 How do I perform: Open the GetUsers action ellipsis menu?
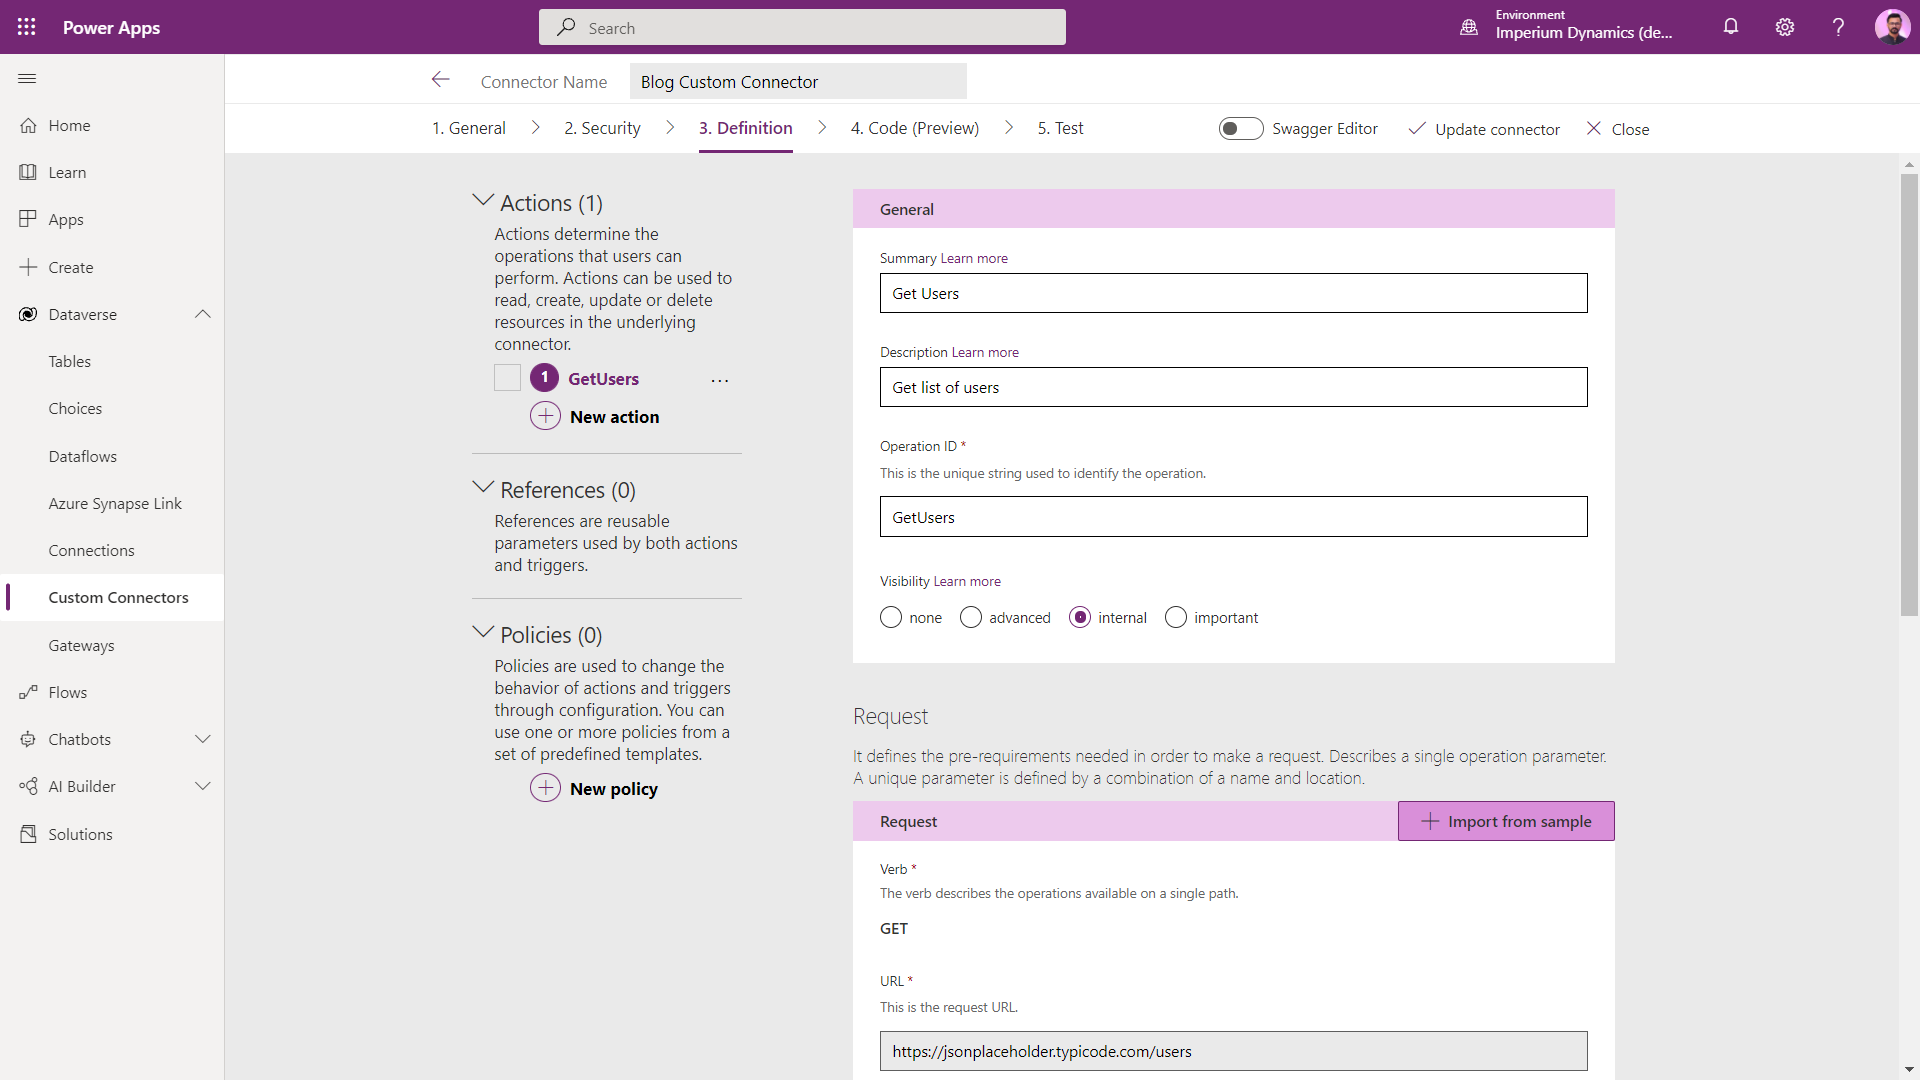coord(720,380)
